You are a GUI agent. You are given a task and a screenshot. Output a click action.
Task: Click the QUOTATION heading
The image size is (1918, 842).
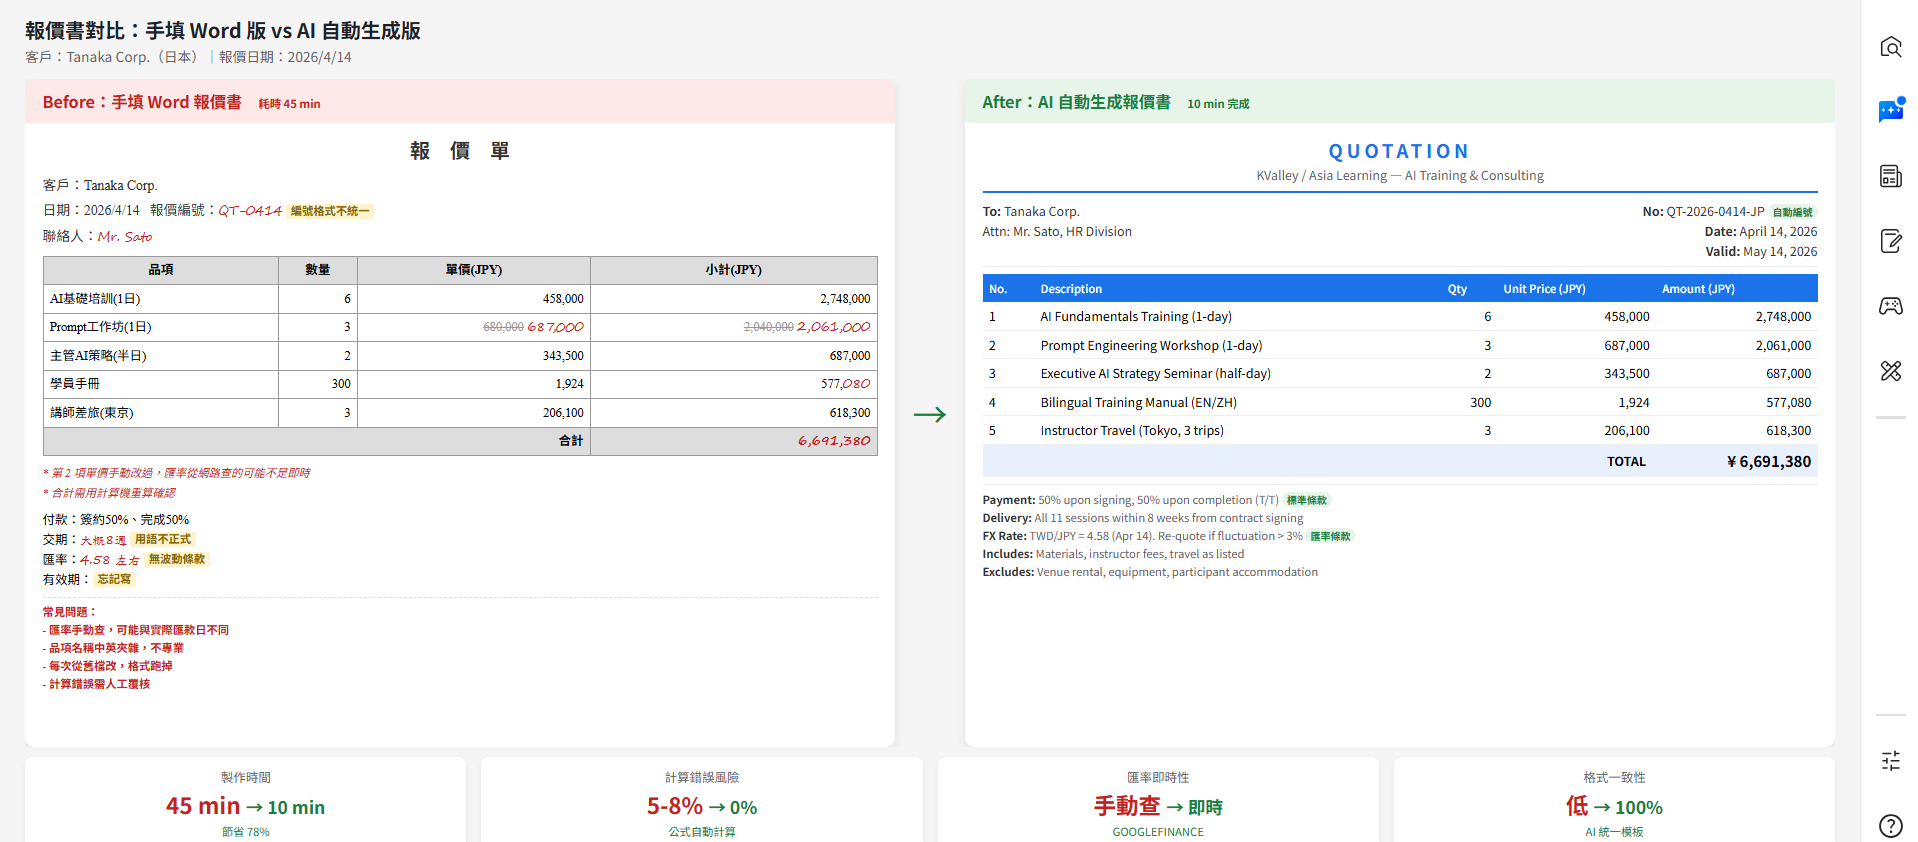(1399, 151)
